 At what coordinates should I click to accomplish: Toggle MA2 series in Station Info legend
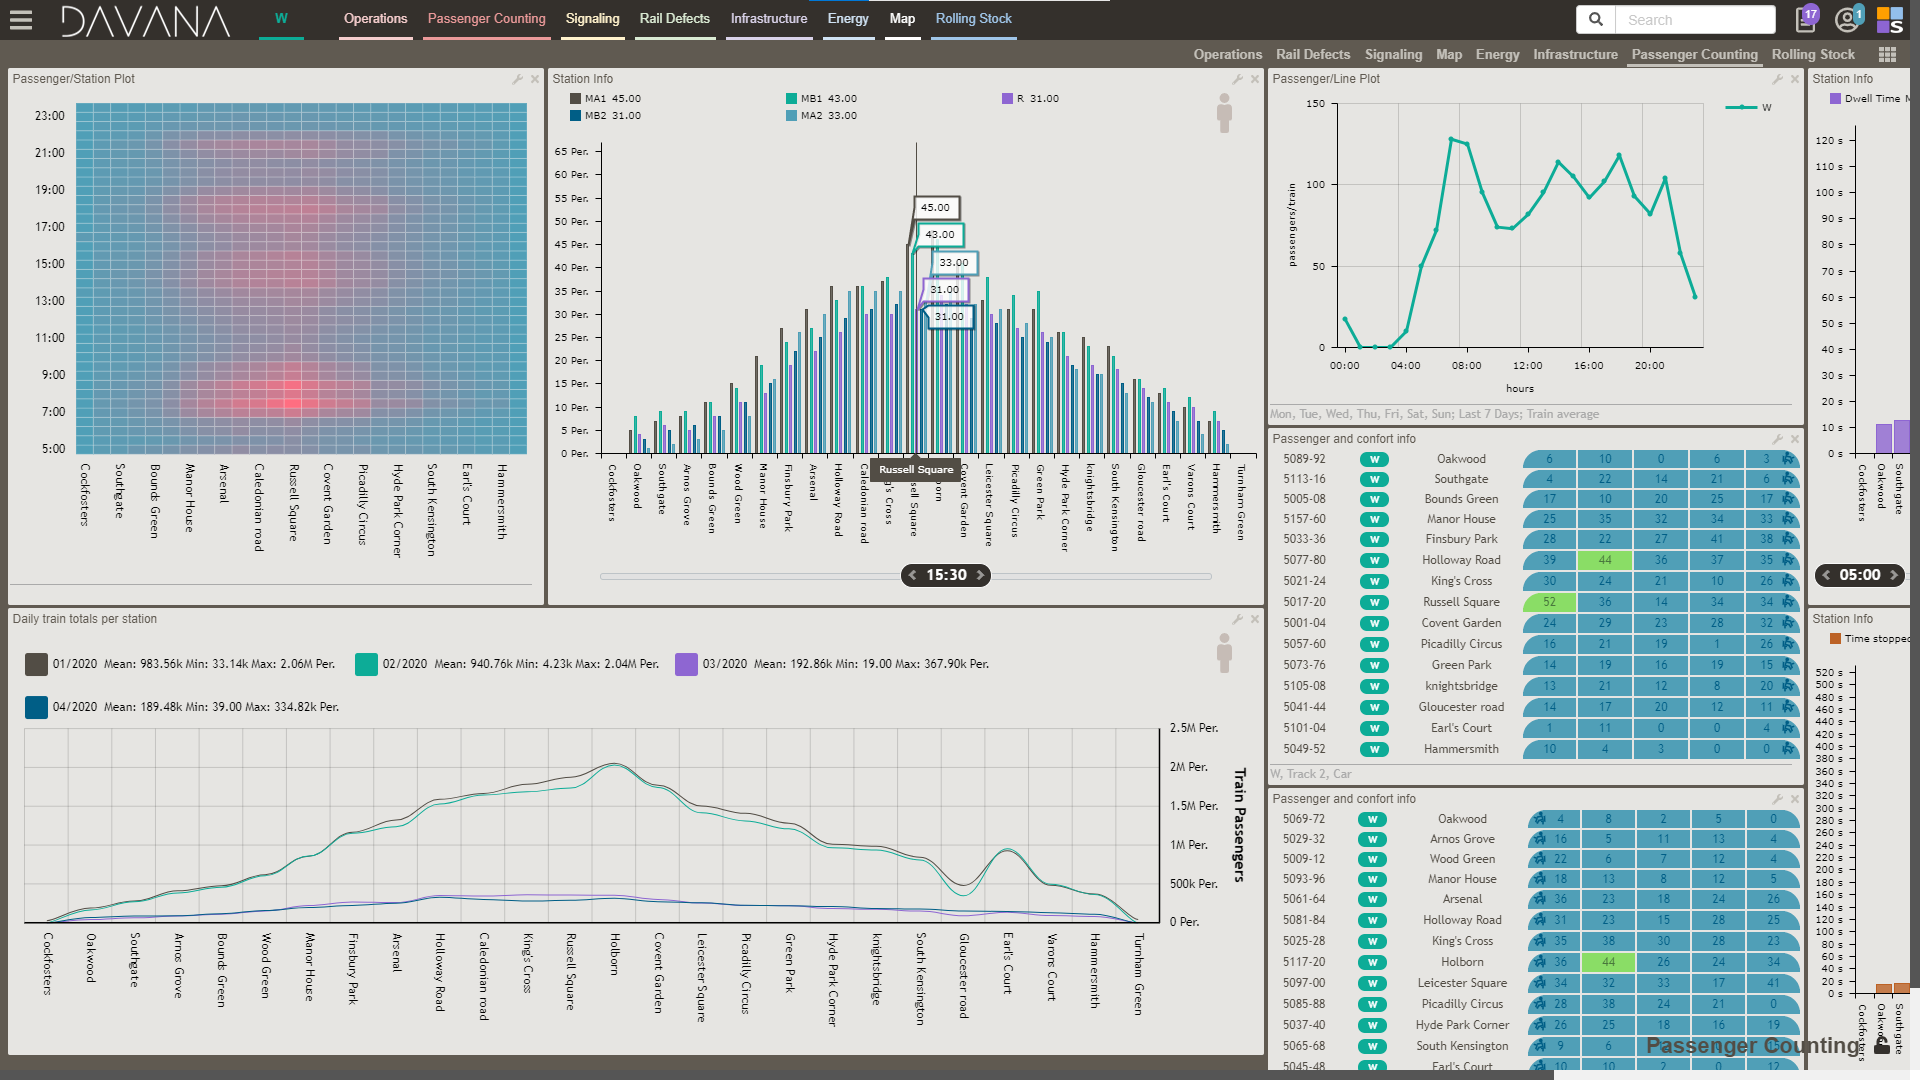pos(821,115)
